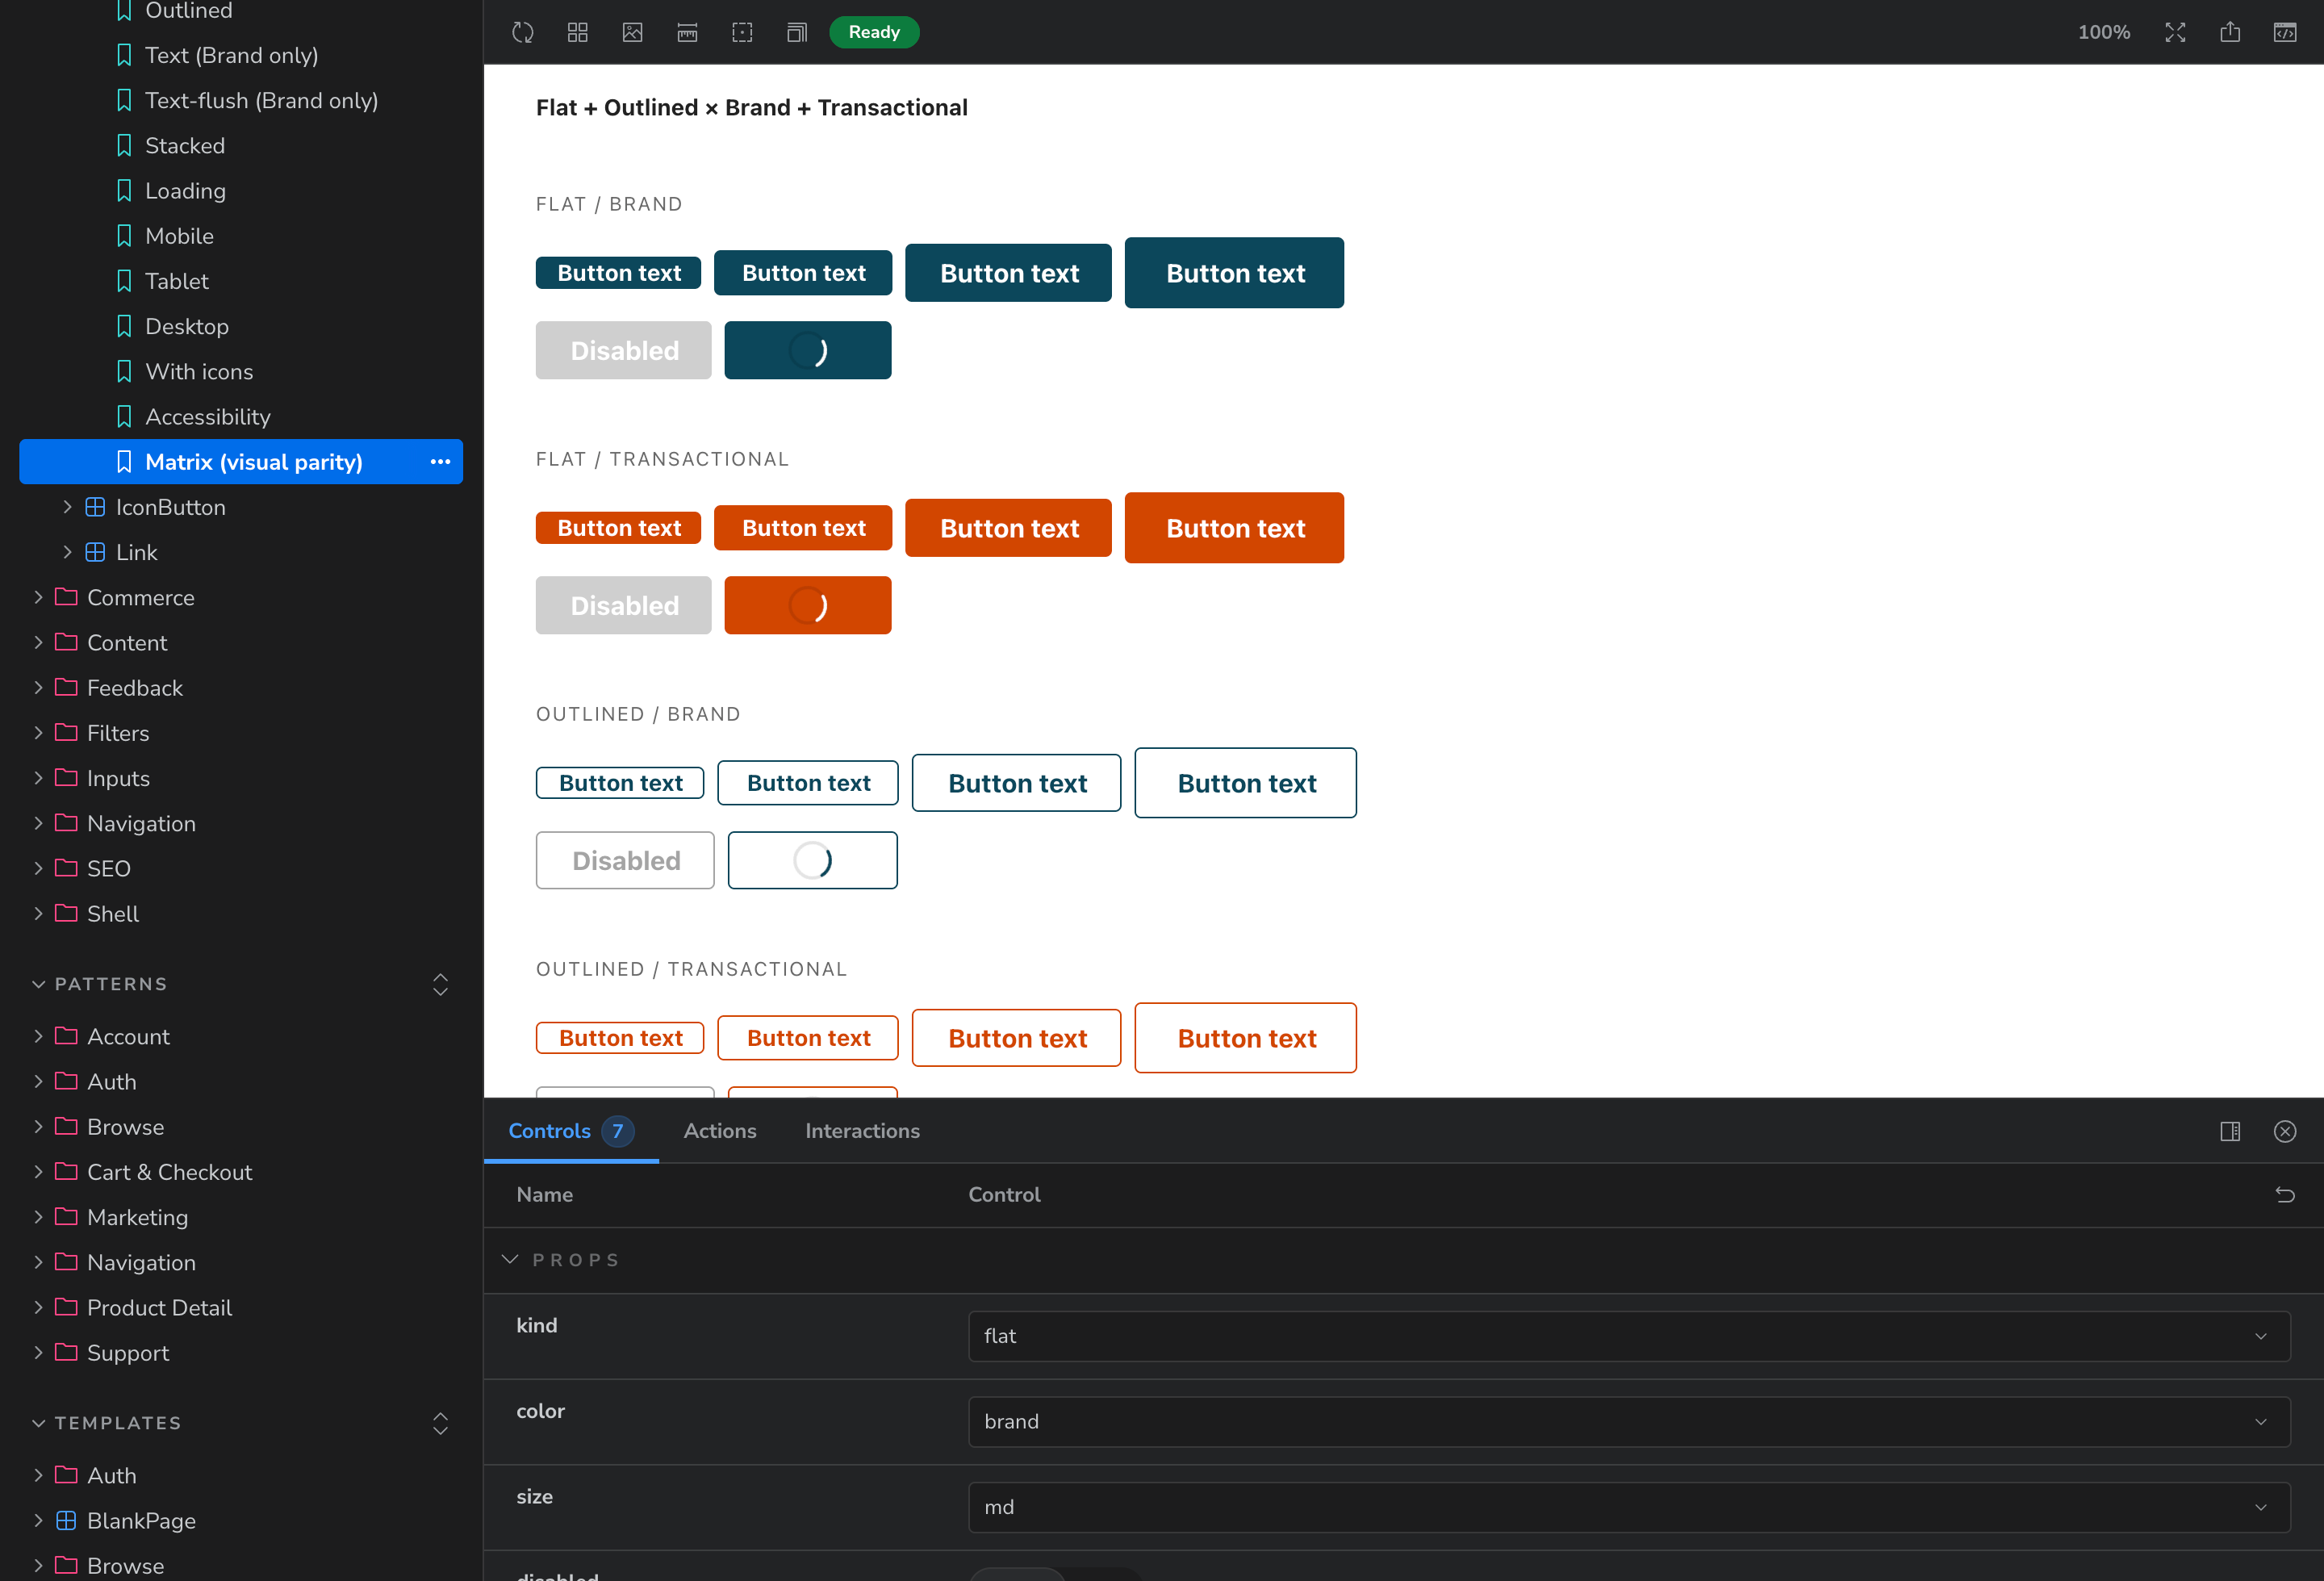The image size is (2324, 1581).
Task: Click the Disabled button under Outlined / Brand
Action: [625, 860]
